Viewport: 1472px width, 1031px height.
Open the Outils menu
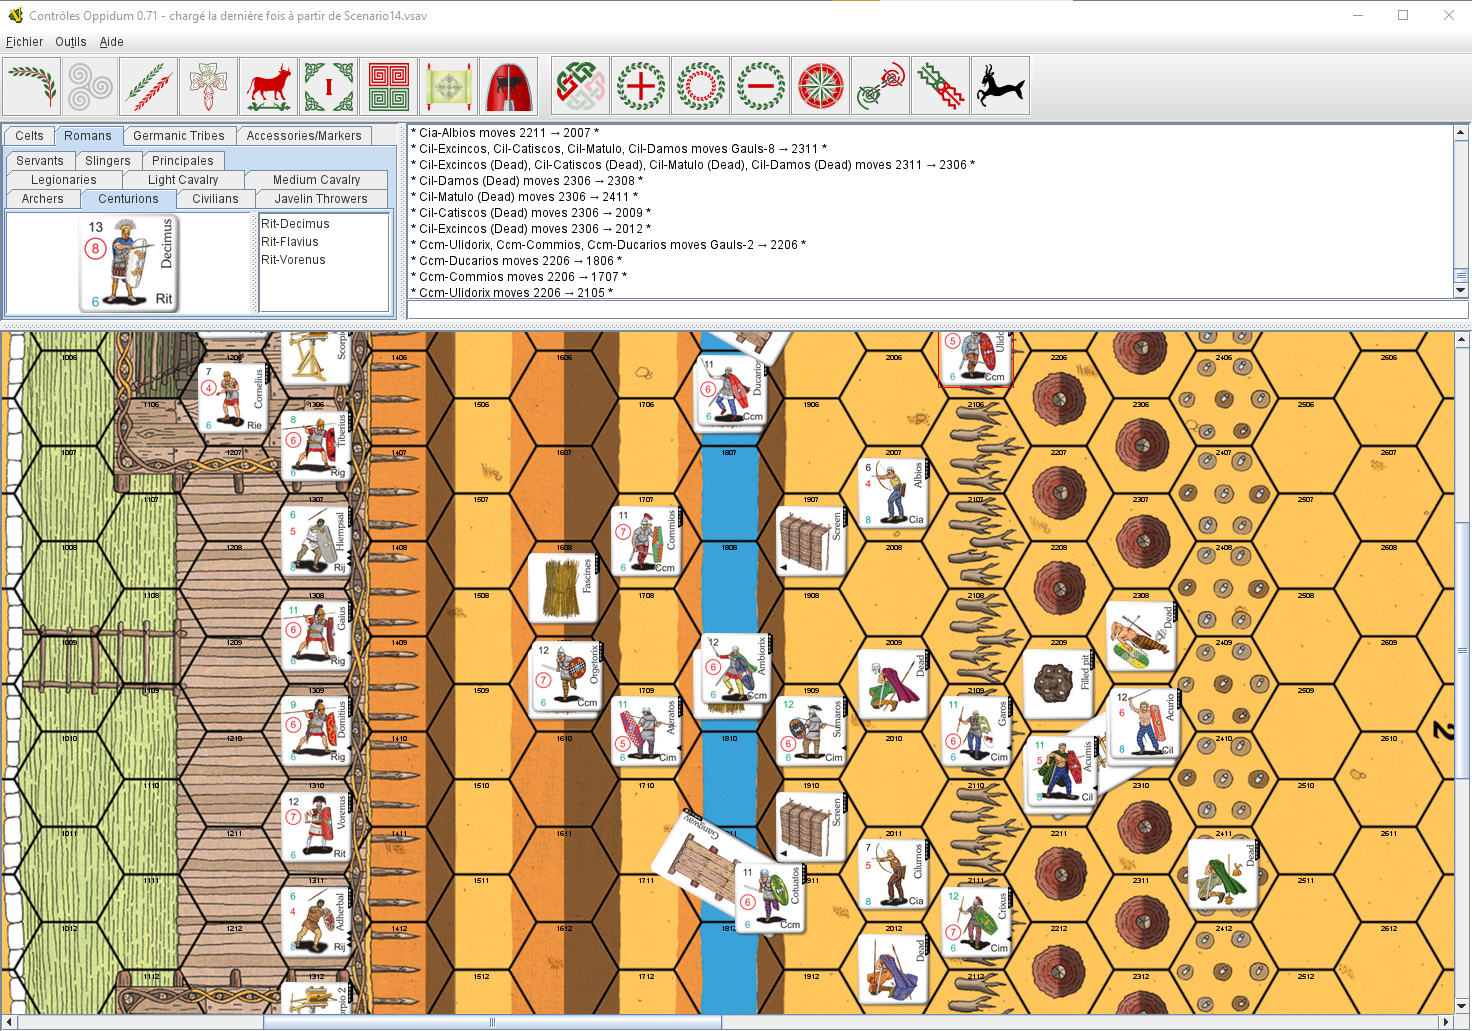click(70, 42)
